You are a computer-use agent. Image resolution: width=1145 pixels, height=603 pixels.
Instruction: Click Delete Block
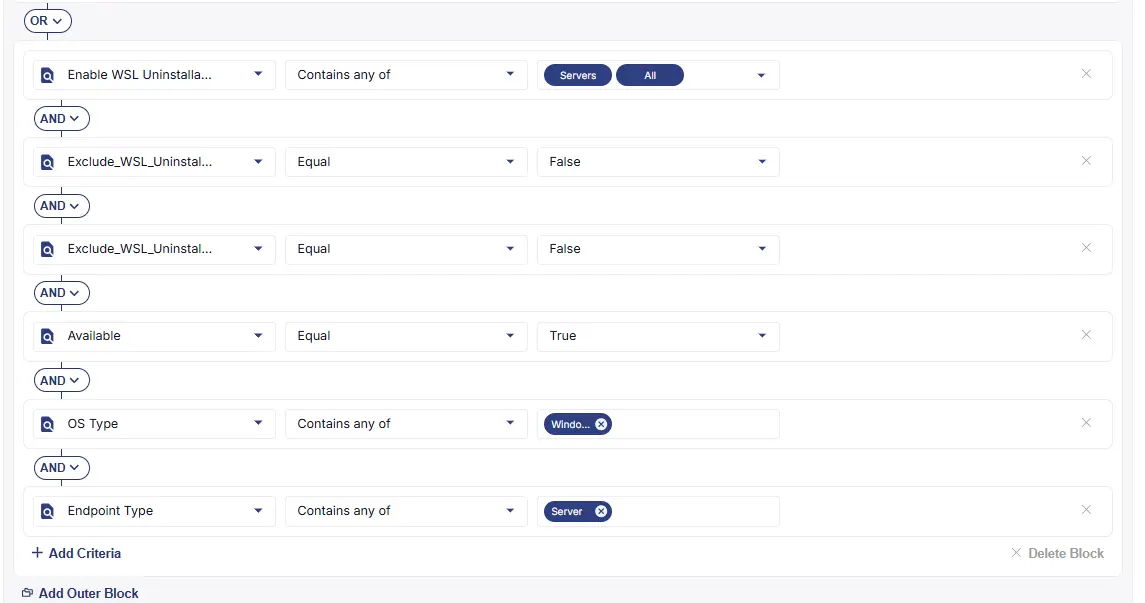tap(1057, 553)
